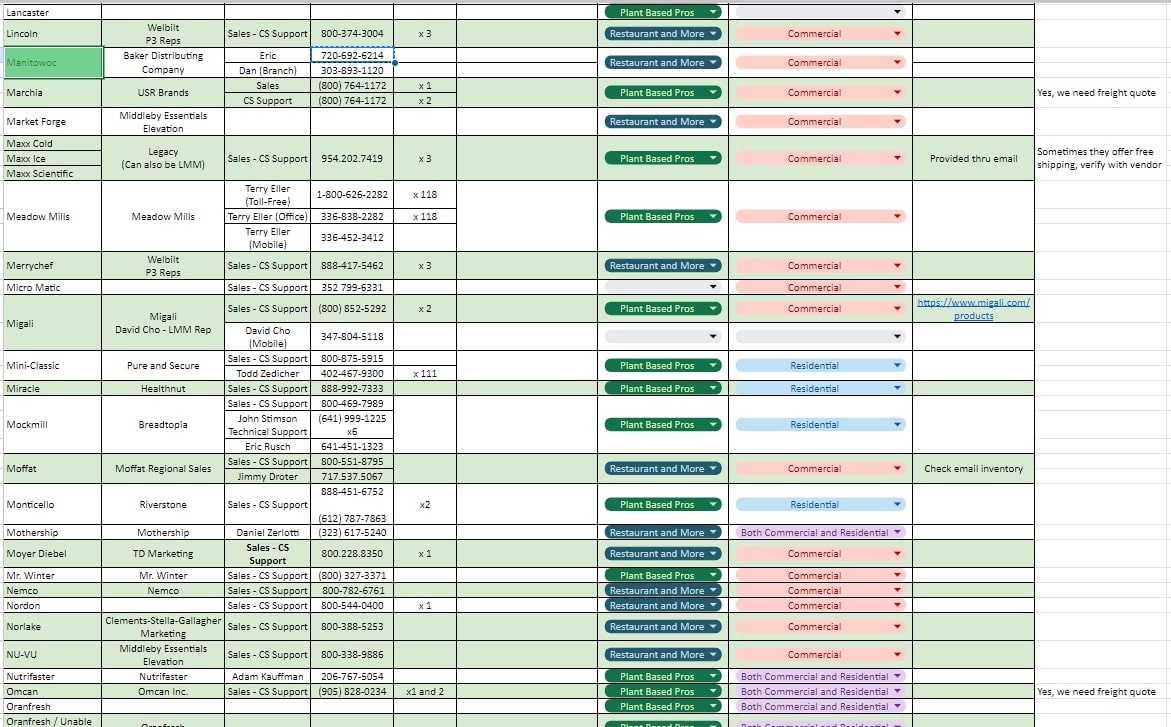Viewport: 1171px width, 727px height.
Task: Open the Miracle row Residential dropdown
Action: coord(820,389)
